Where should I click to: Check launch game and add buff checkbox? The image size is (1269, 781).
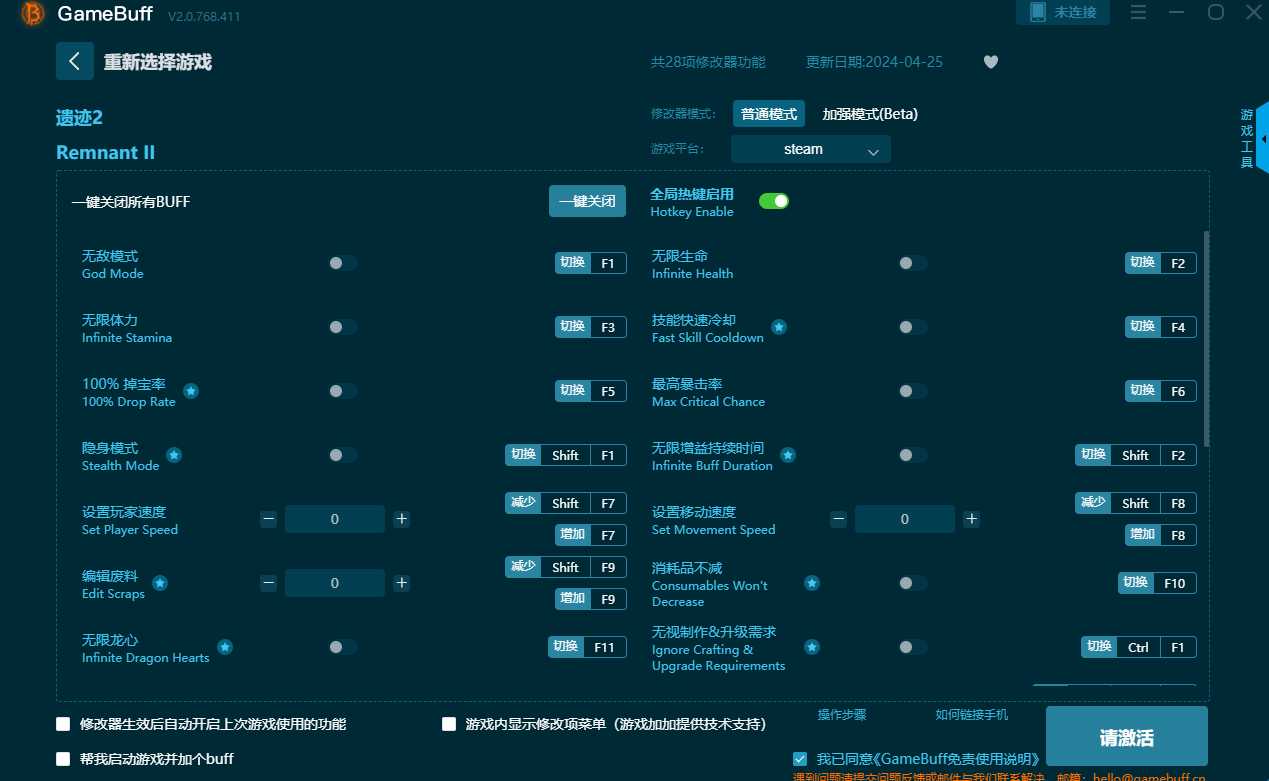click(x=63, y=759)
